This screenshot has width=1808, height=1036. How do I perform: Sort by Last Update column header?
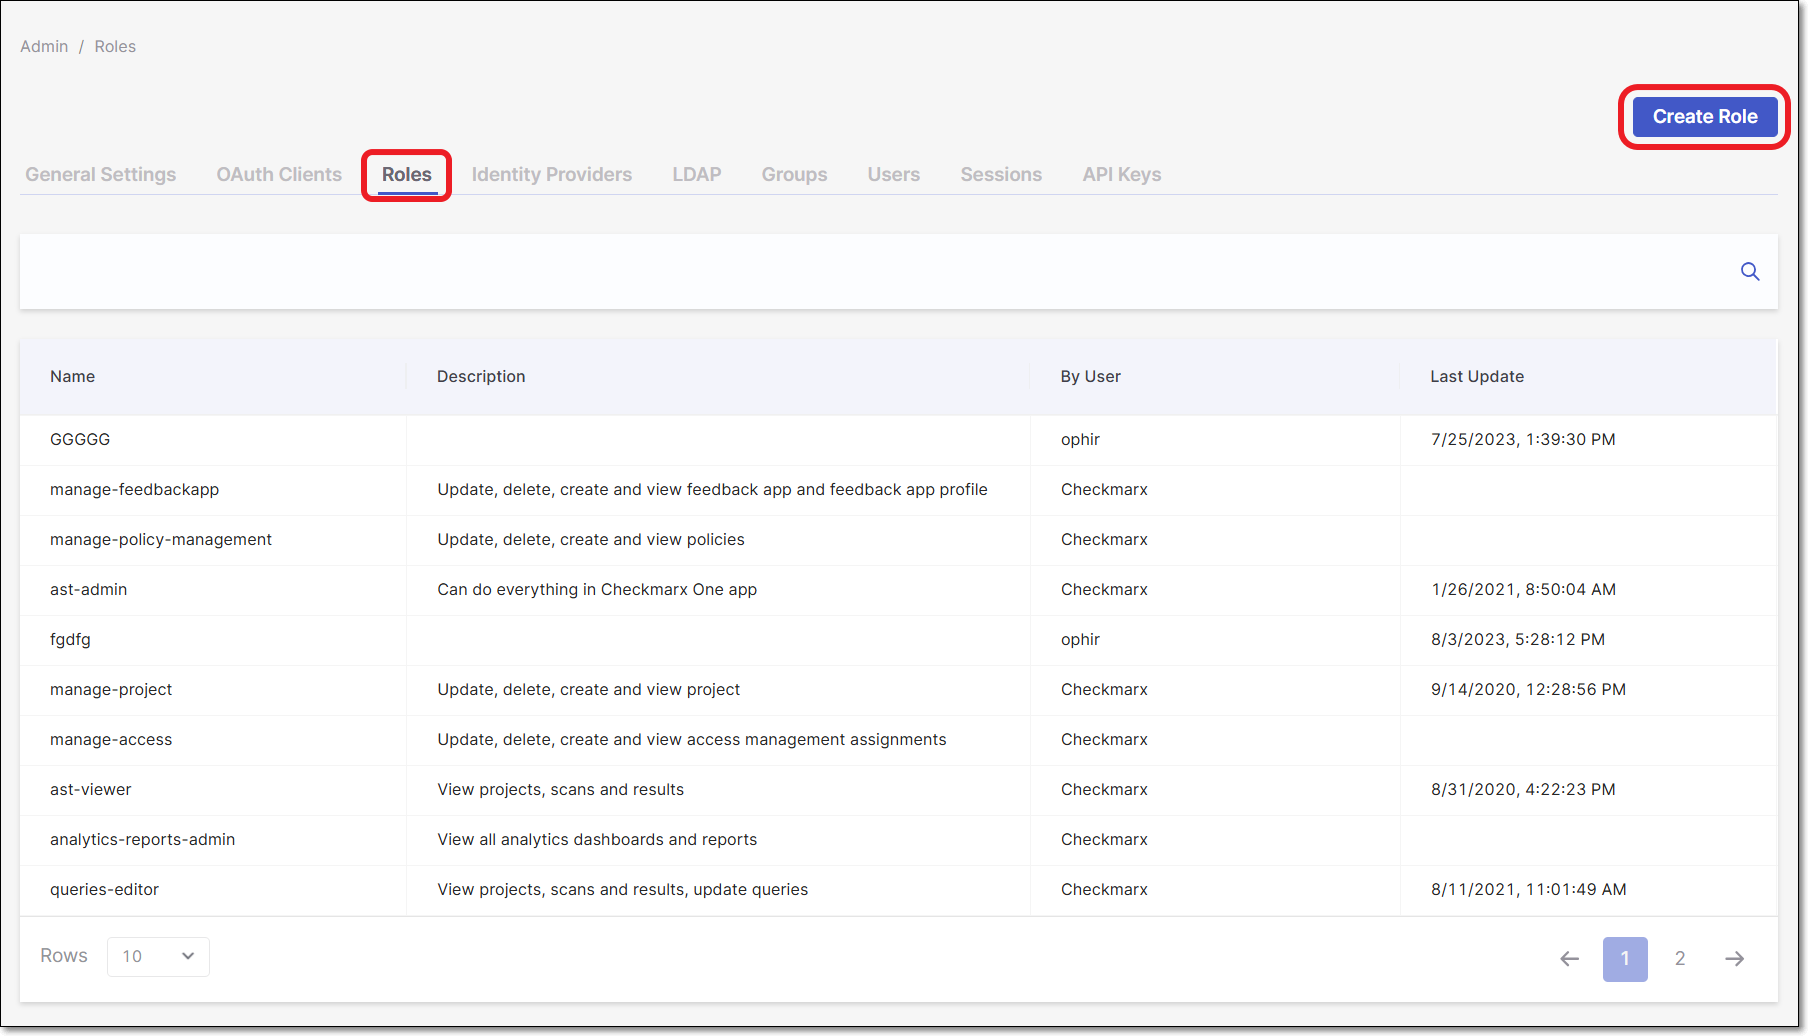(x=1477, y=377)
